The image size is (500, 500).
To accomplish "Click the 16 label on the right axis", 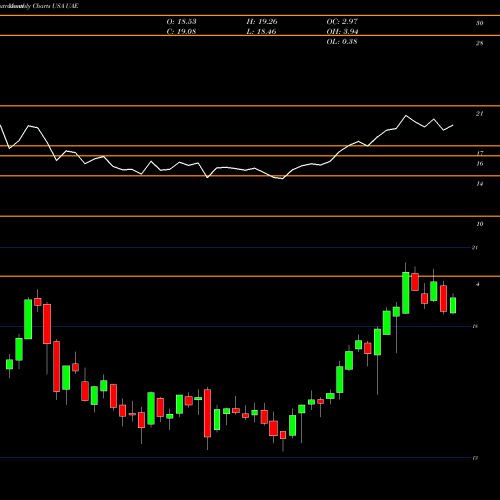I will pyautogui.click(x=479, y=164).
